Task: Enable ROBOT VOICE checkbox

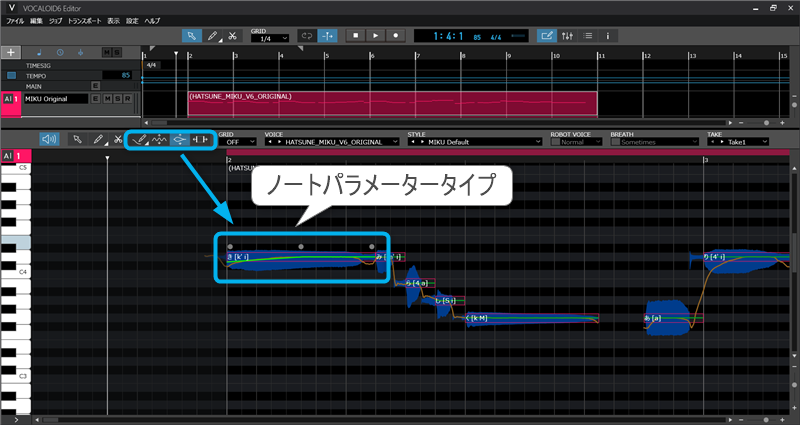Action: click(x=555, y=142)
